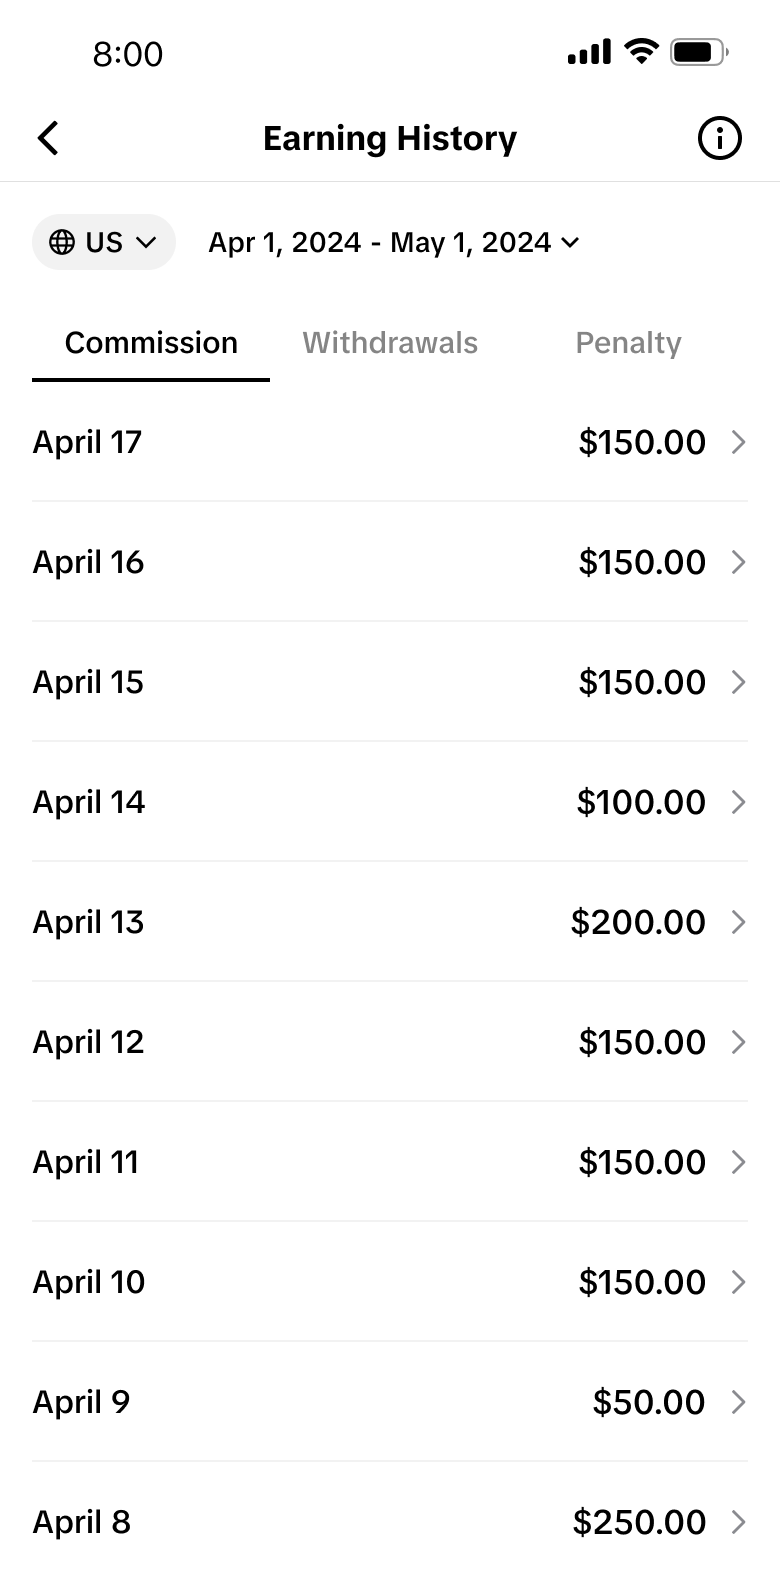Click the chevron on April 8 row
Viewport: 780px width, 1582px height.
(738, 1522)
